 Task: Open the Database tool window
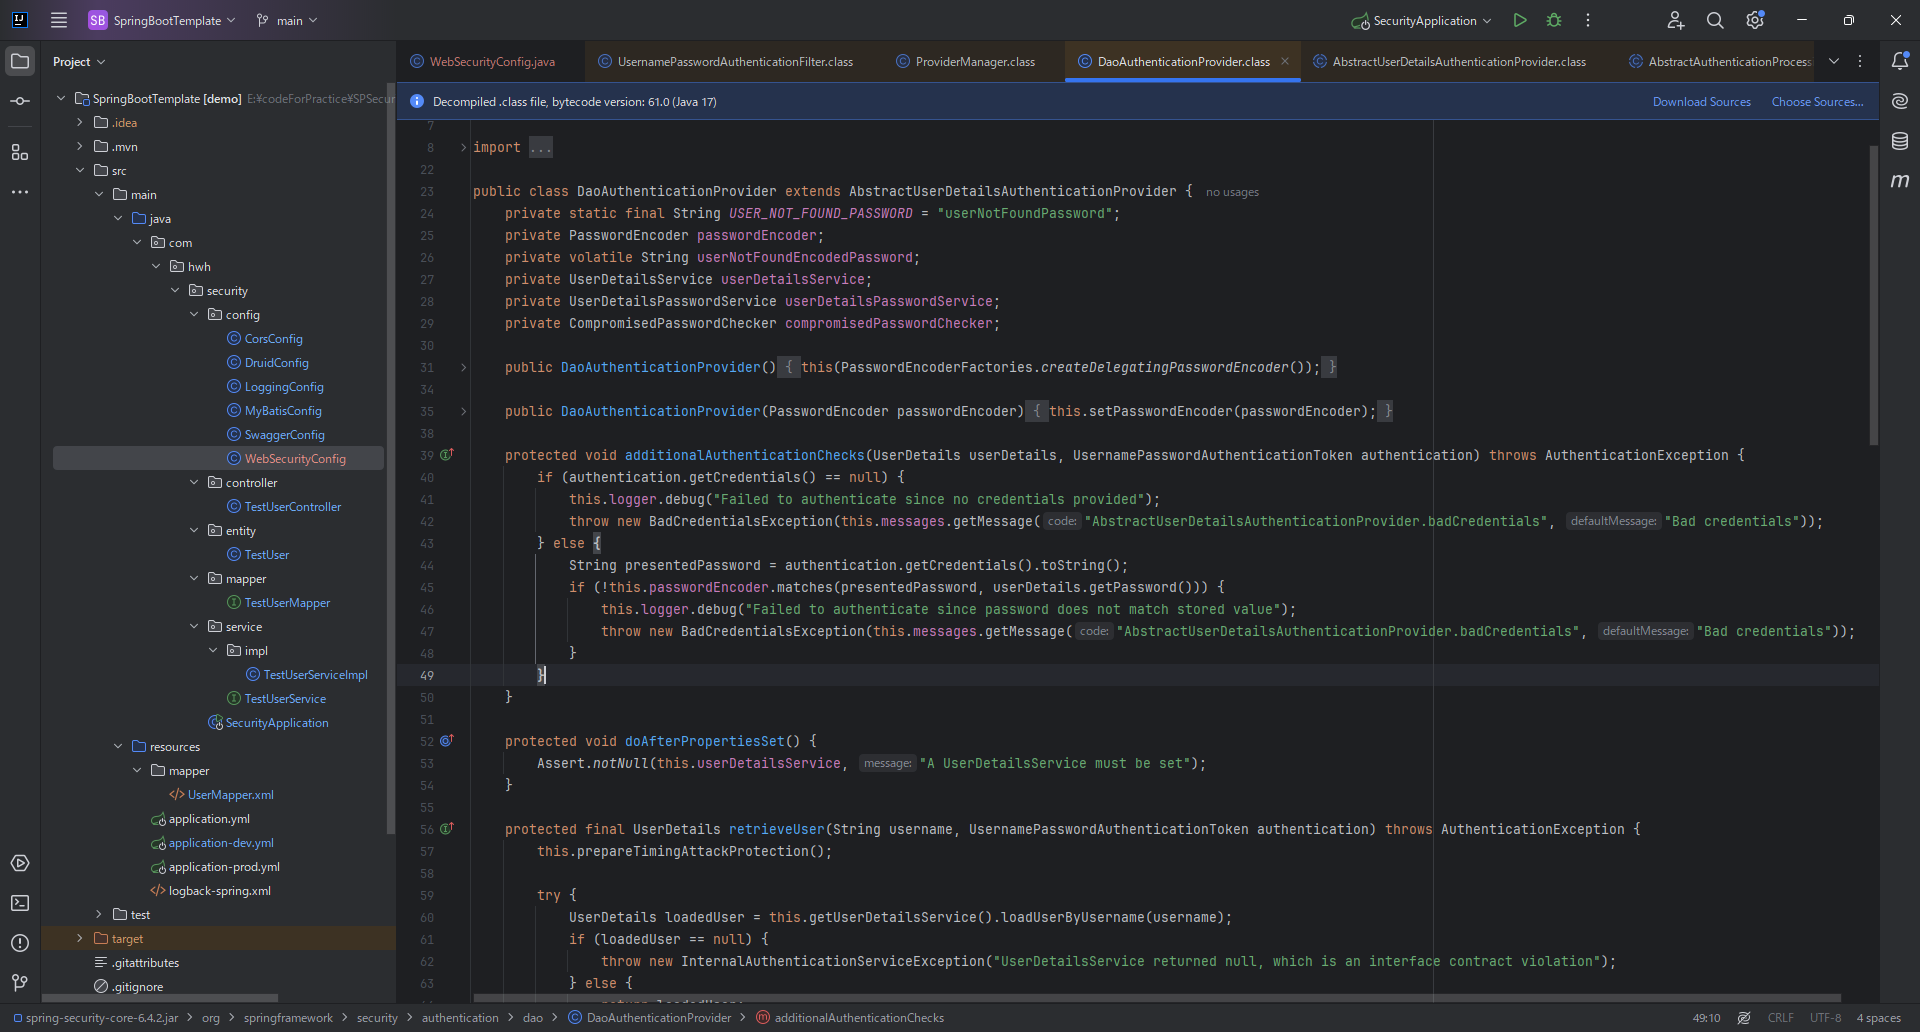(x=1900, y=141)
